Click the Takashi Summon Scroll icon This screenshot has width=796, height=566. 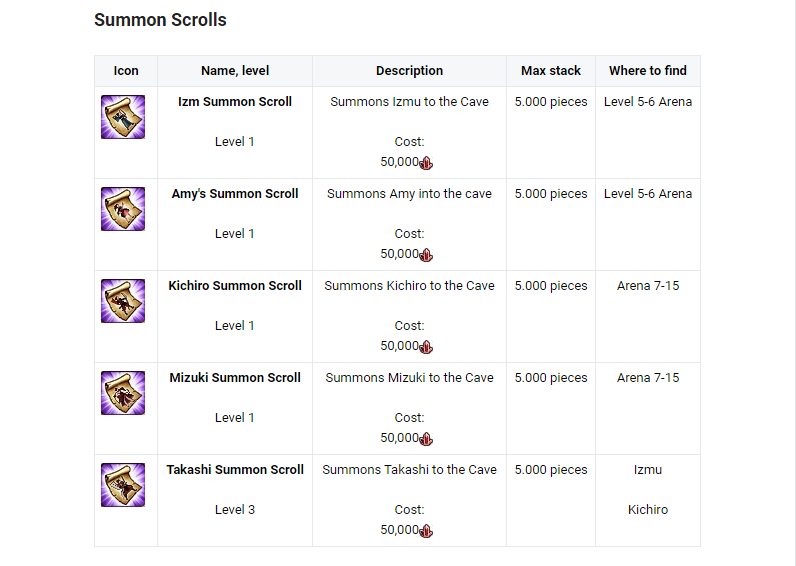pos(123,485)
